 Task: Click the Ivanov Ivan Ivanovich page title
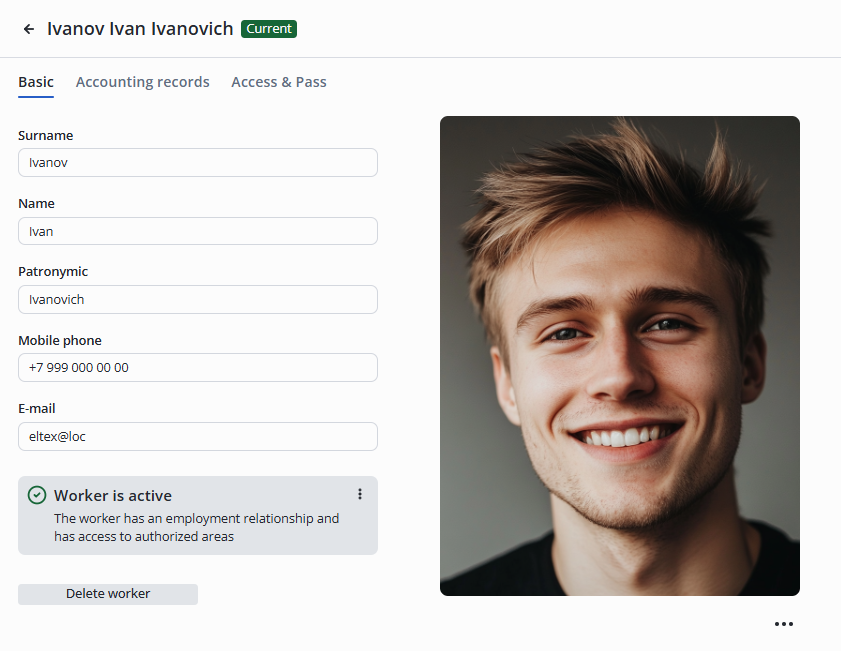[140, 29]
